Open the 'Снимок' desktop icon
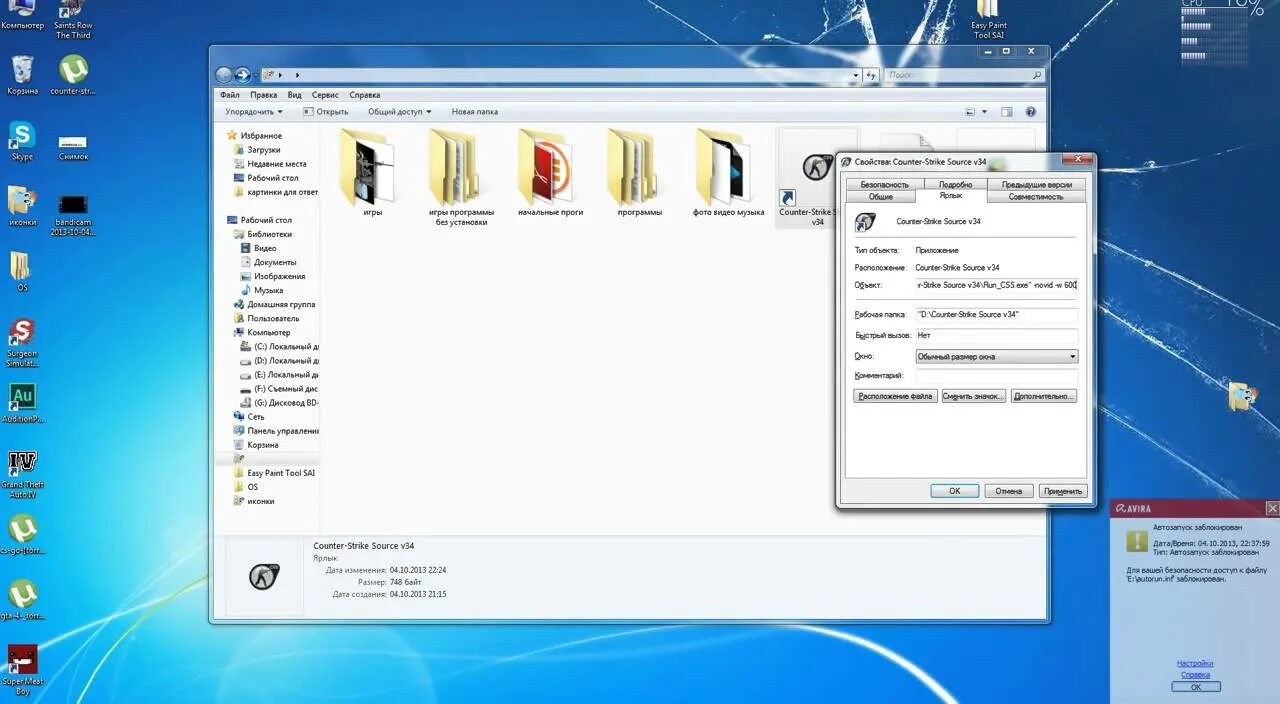This screenshot has height=704, width=1280. (x=73, y=147)
